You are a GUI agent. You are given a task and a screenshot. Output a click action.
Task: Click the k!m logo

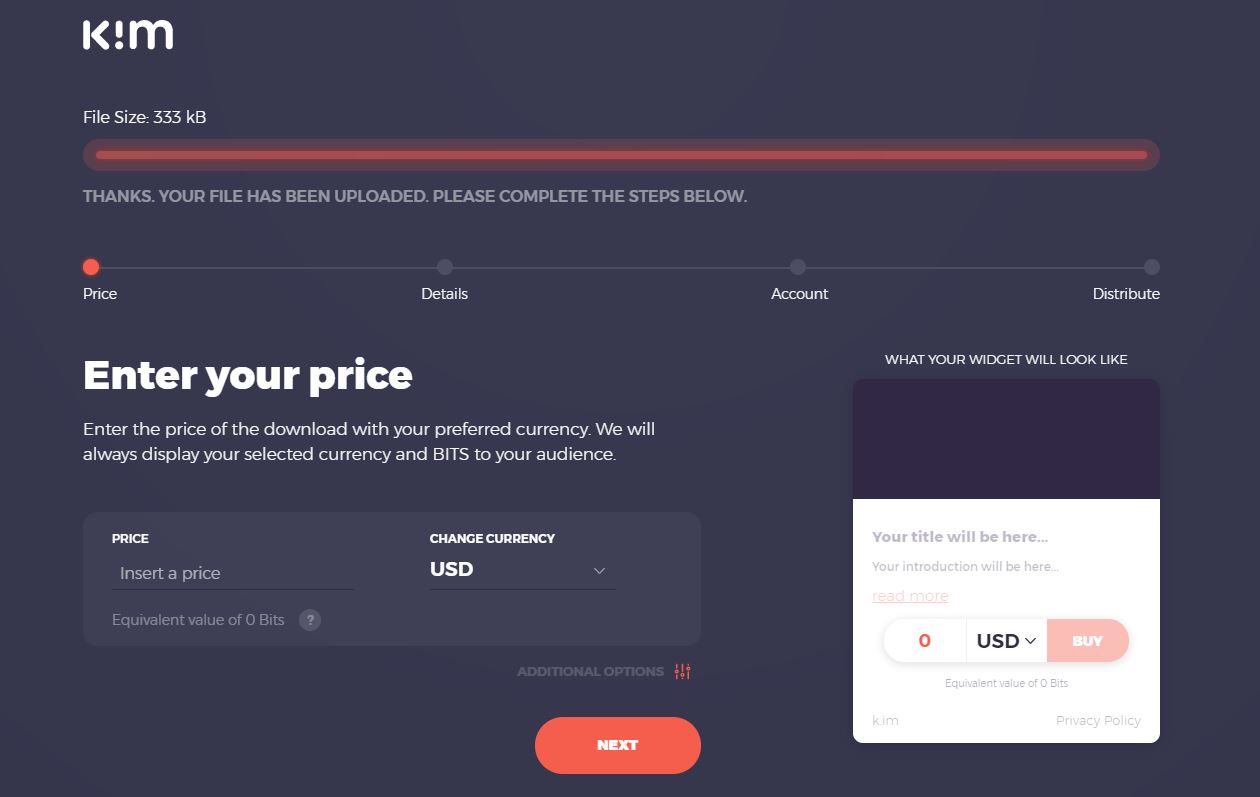tap(128, 34)
